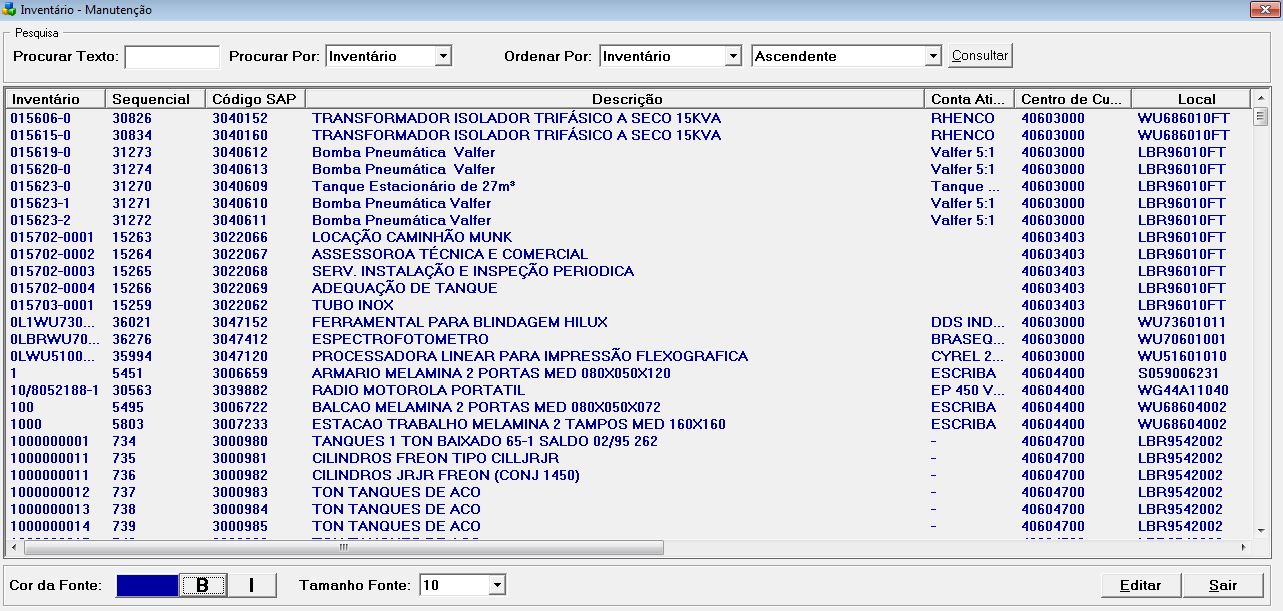
Task: Open the Cor da Fonte blue swatch
Action: pos(147,585)
